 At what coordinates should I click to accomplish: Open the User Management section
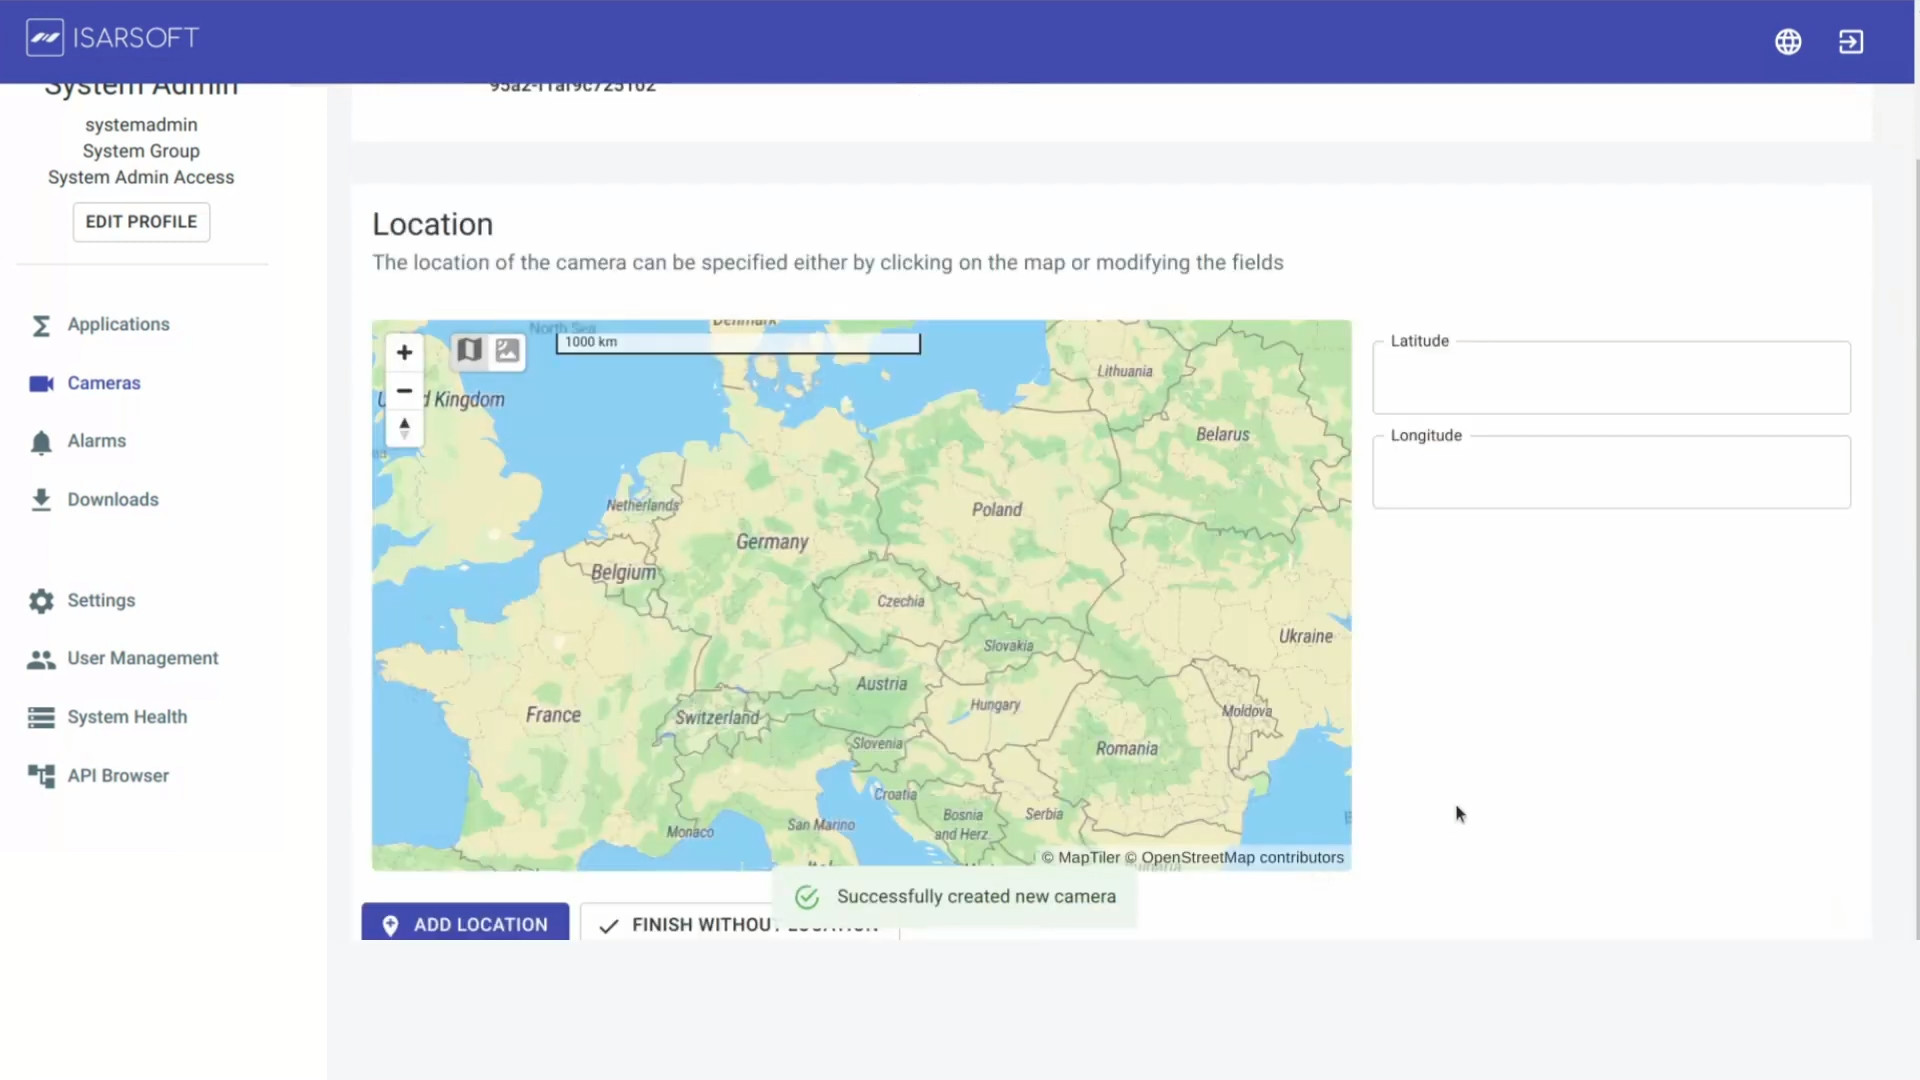coord(40,658)
